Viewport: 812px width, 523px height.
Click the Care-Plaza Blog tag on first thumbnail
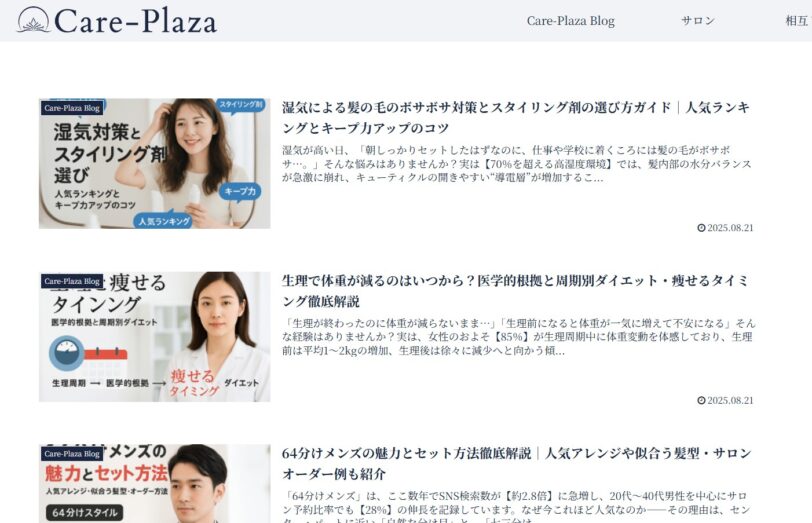pyautogui.click(x=72, y=108)
